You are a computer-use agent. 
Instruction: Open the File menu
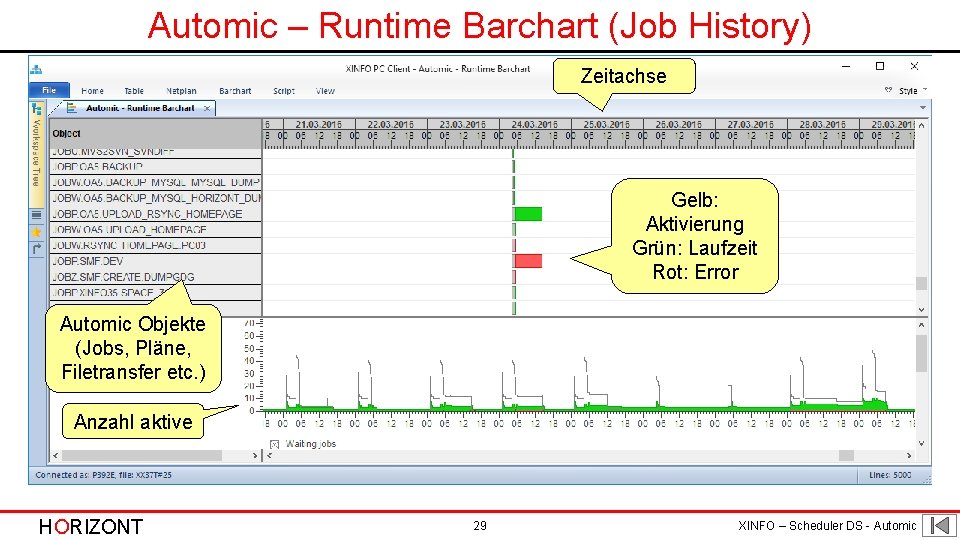coord(49,90)
